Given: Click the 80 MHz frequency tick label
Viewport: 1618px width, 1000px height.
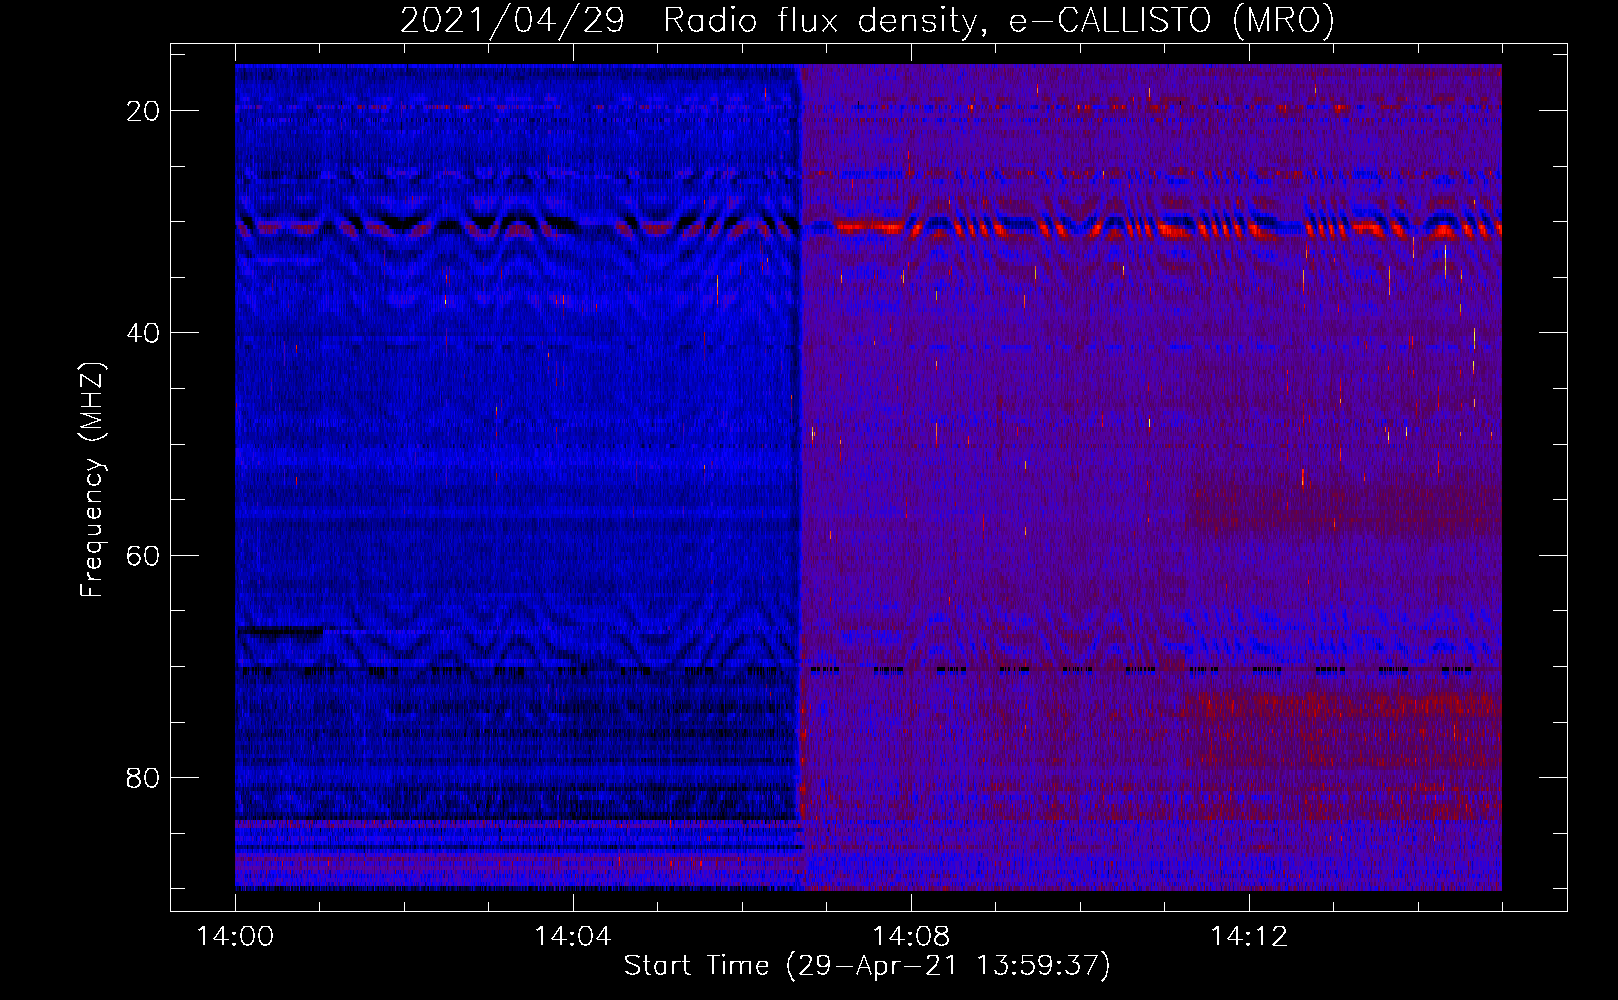Looking at the screenshot, I should 143,777.
